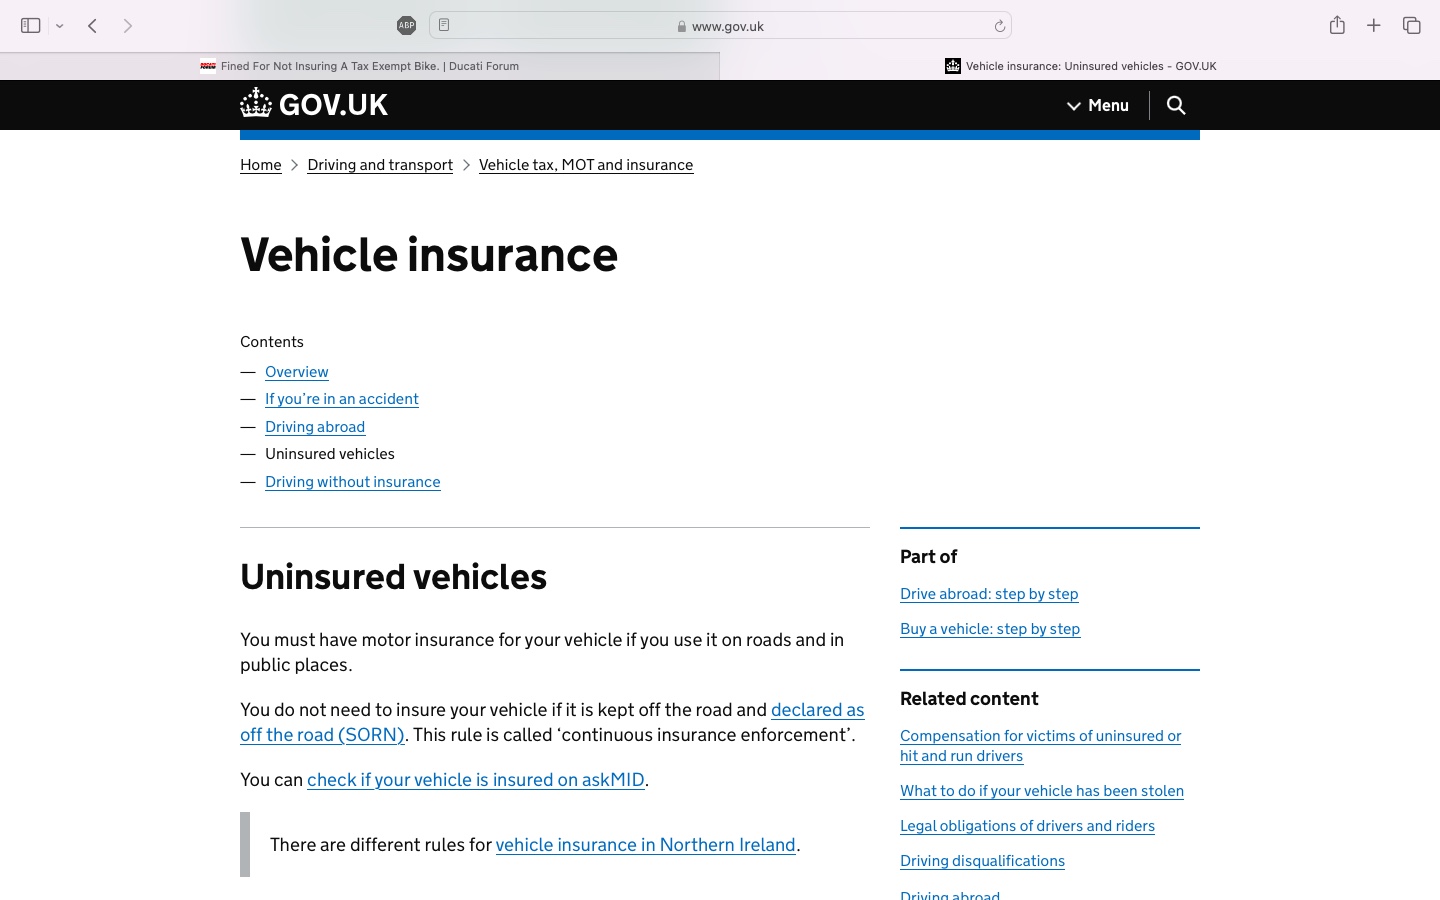Toggle the Safari sidebar icon
This screenshot has width=1440, height=900.
coord(30,26)
